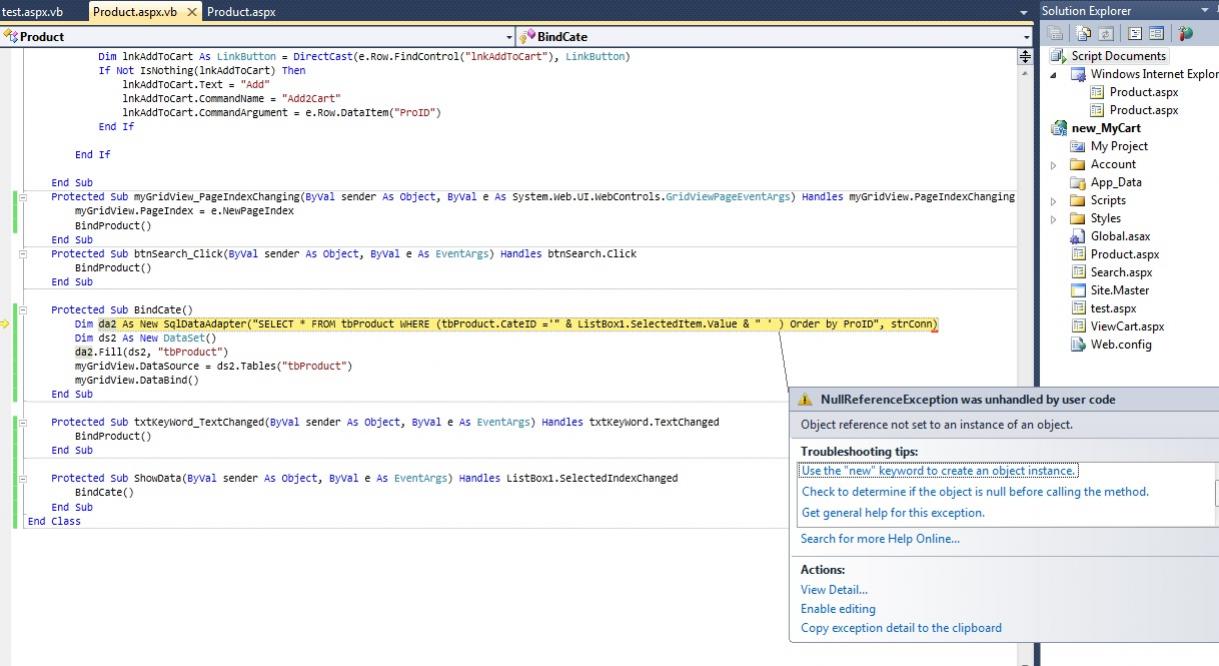This screenshot has width=1219, height=666.
Task: Switch to the Product.aspx tab
Action: click(241, 12)
